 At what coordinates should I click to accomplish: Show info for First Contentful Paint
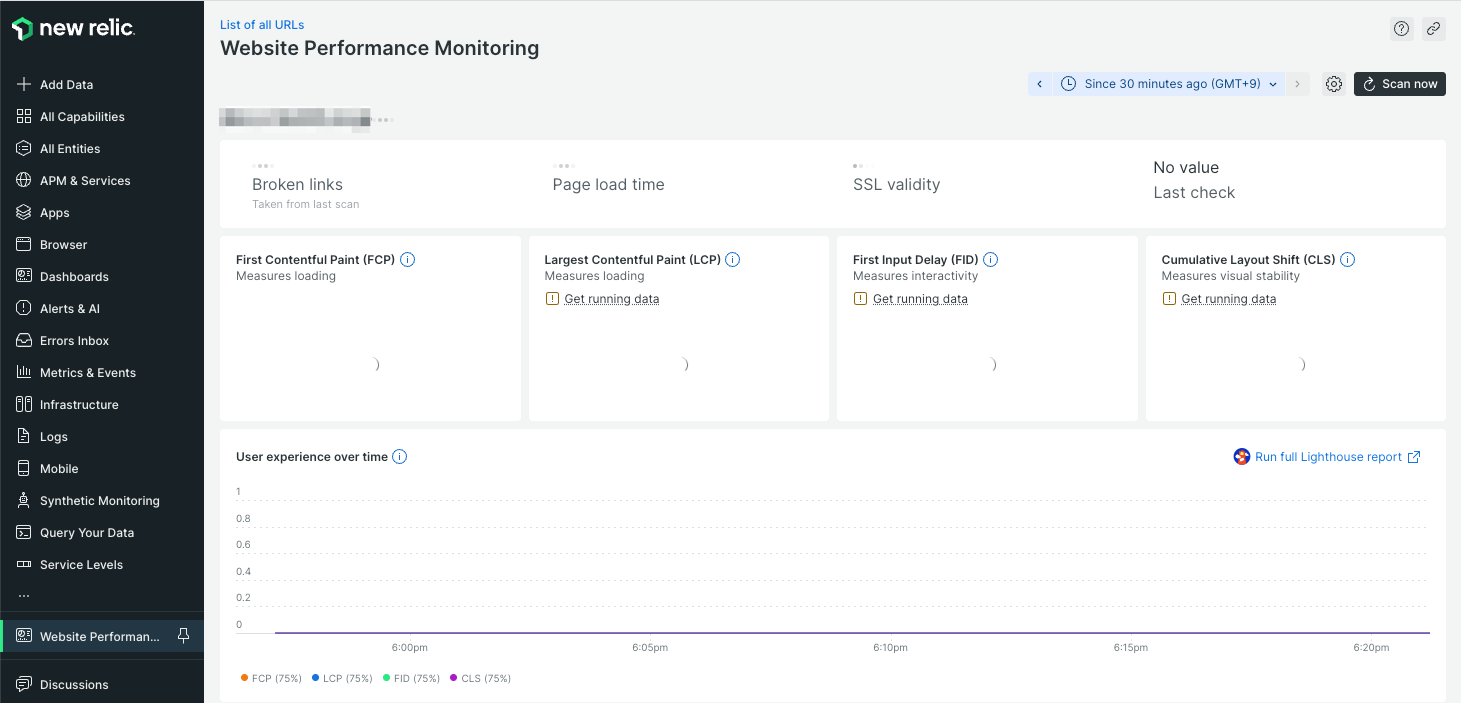coord(407,260)
